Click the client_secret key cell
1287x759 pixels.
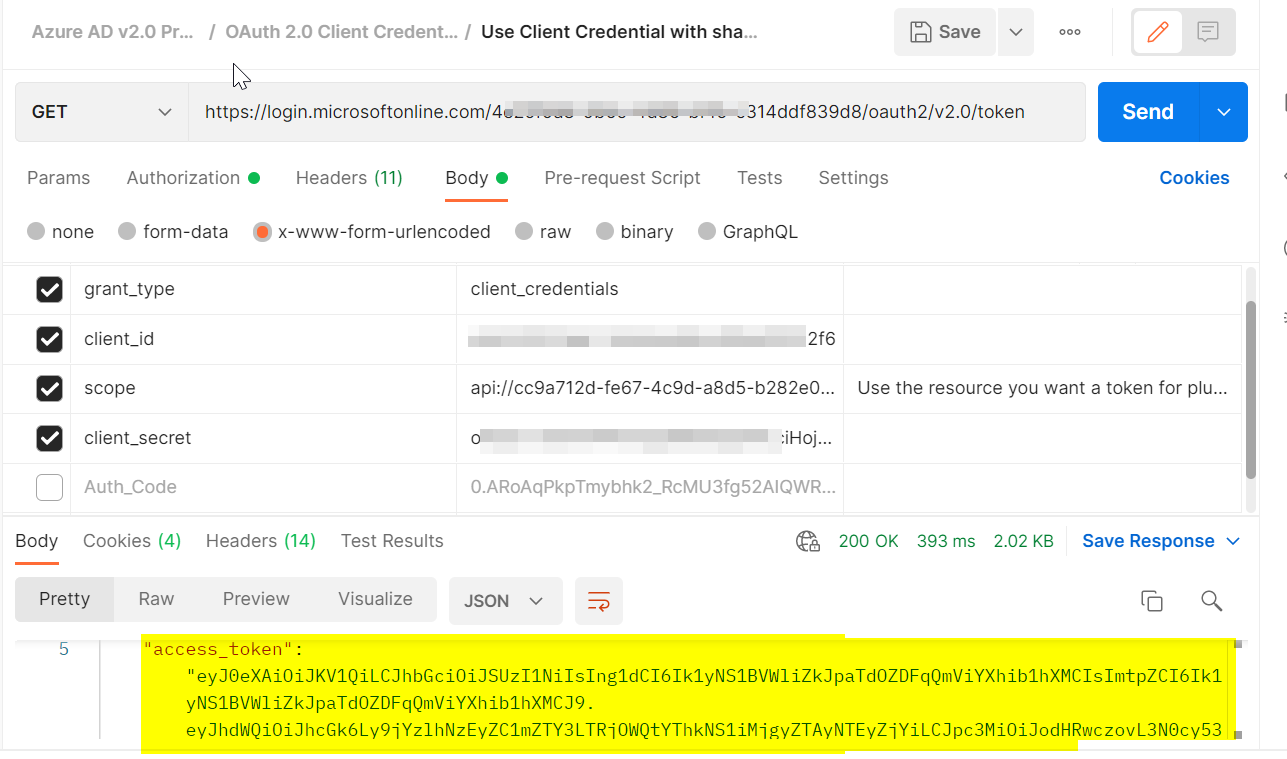263,438
